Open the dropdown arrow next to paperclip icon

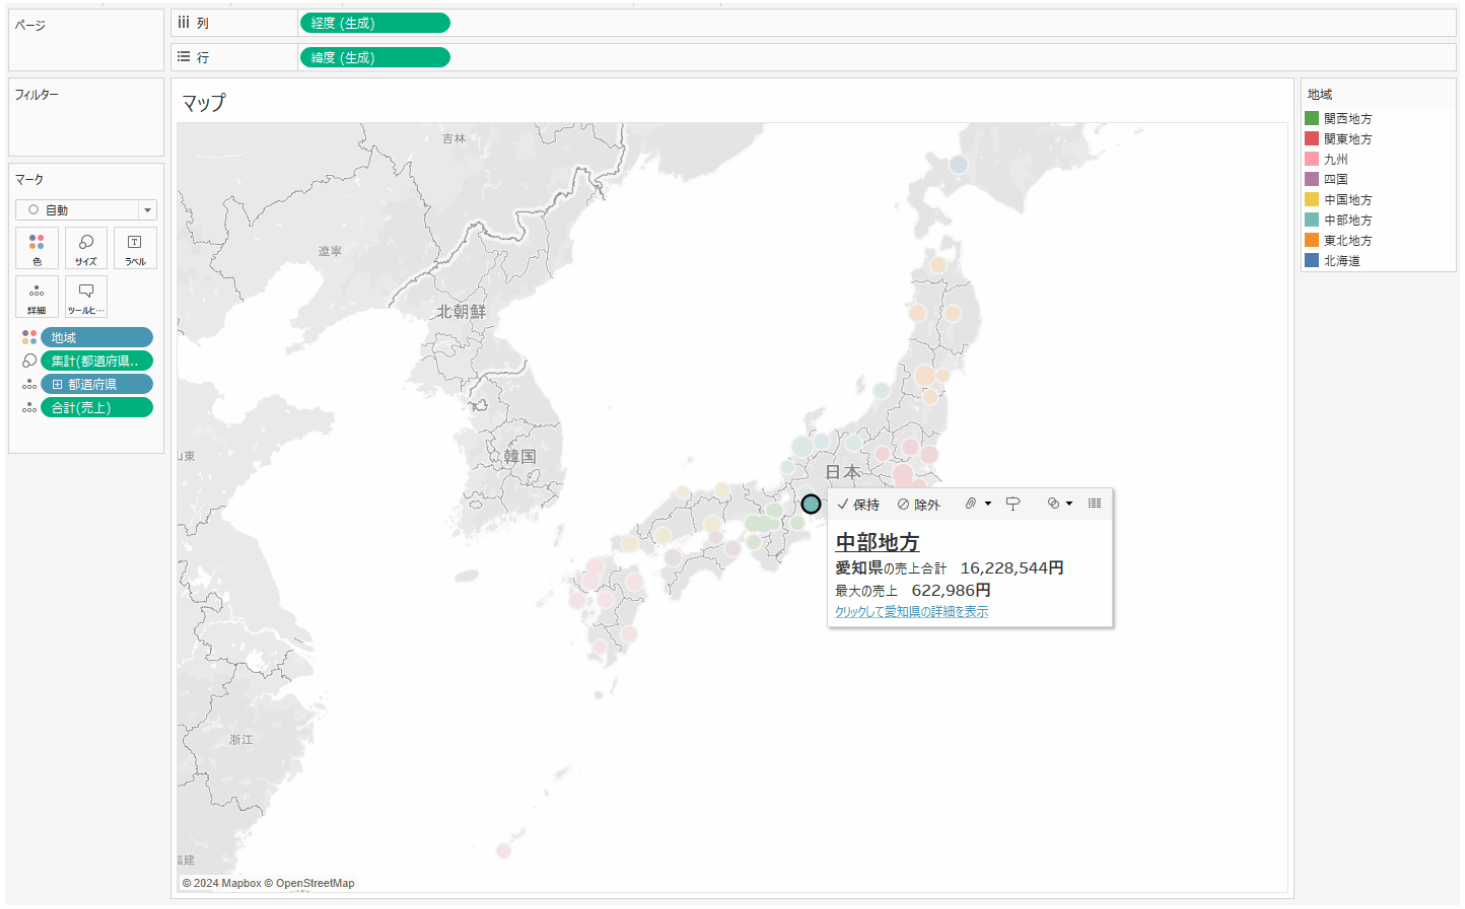pos(988,504)
